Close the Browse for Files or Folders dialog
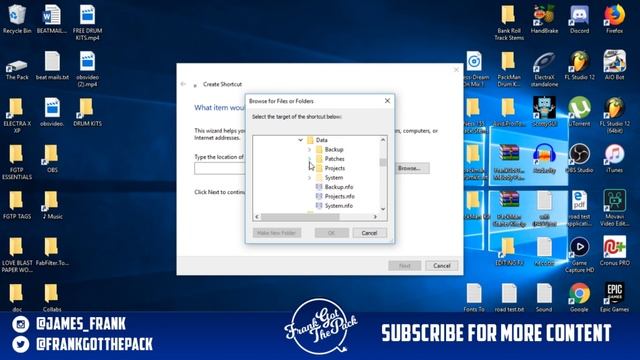This screenshot has height=360, width=640. (387, 101)
